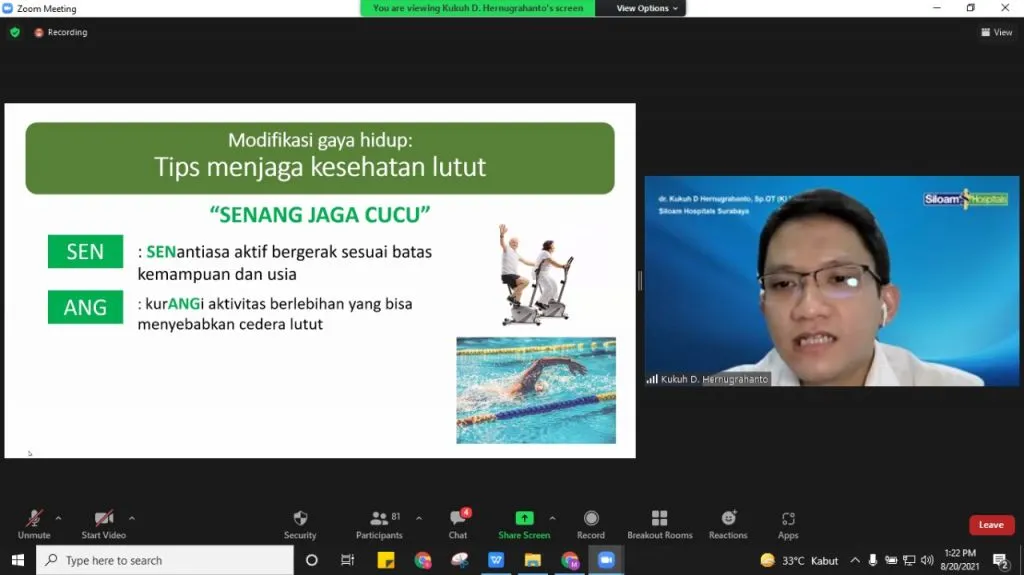Click the weather 33°C Kabut widget
The height and width of the screenshot is (575, 1024).
[799, 560]
